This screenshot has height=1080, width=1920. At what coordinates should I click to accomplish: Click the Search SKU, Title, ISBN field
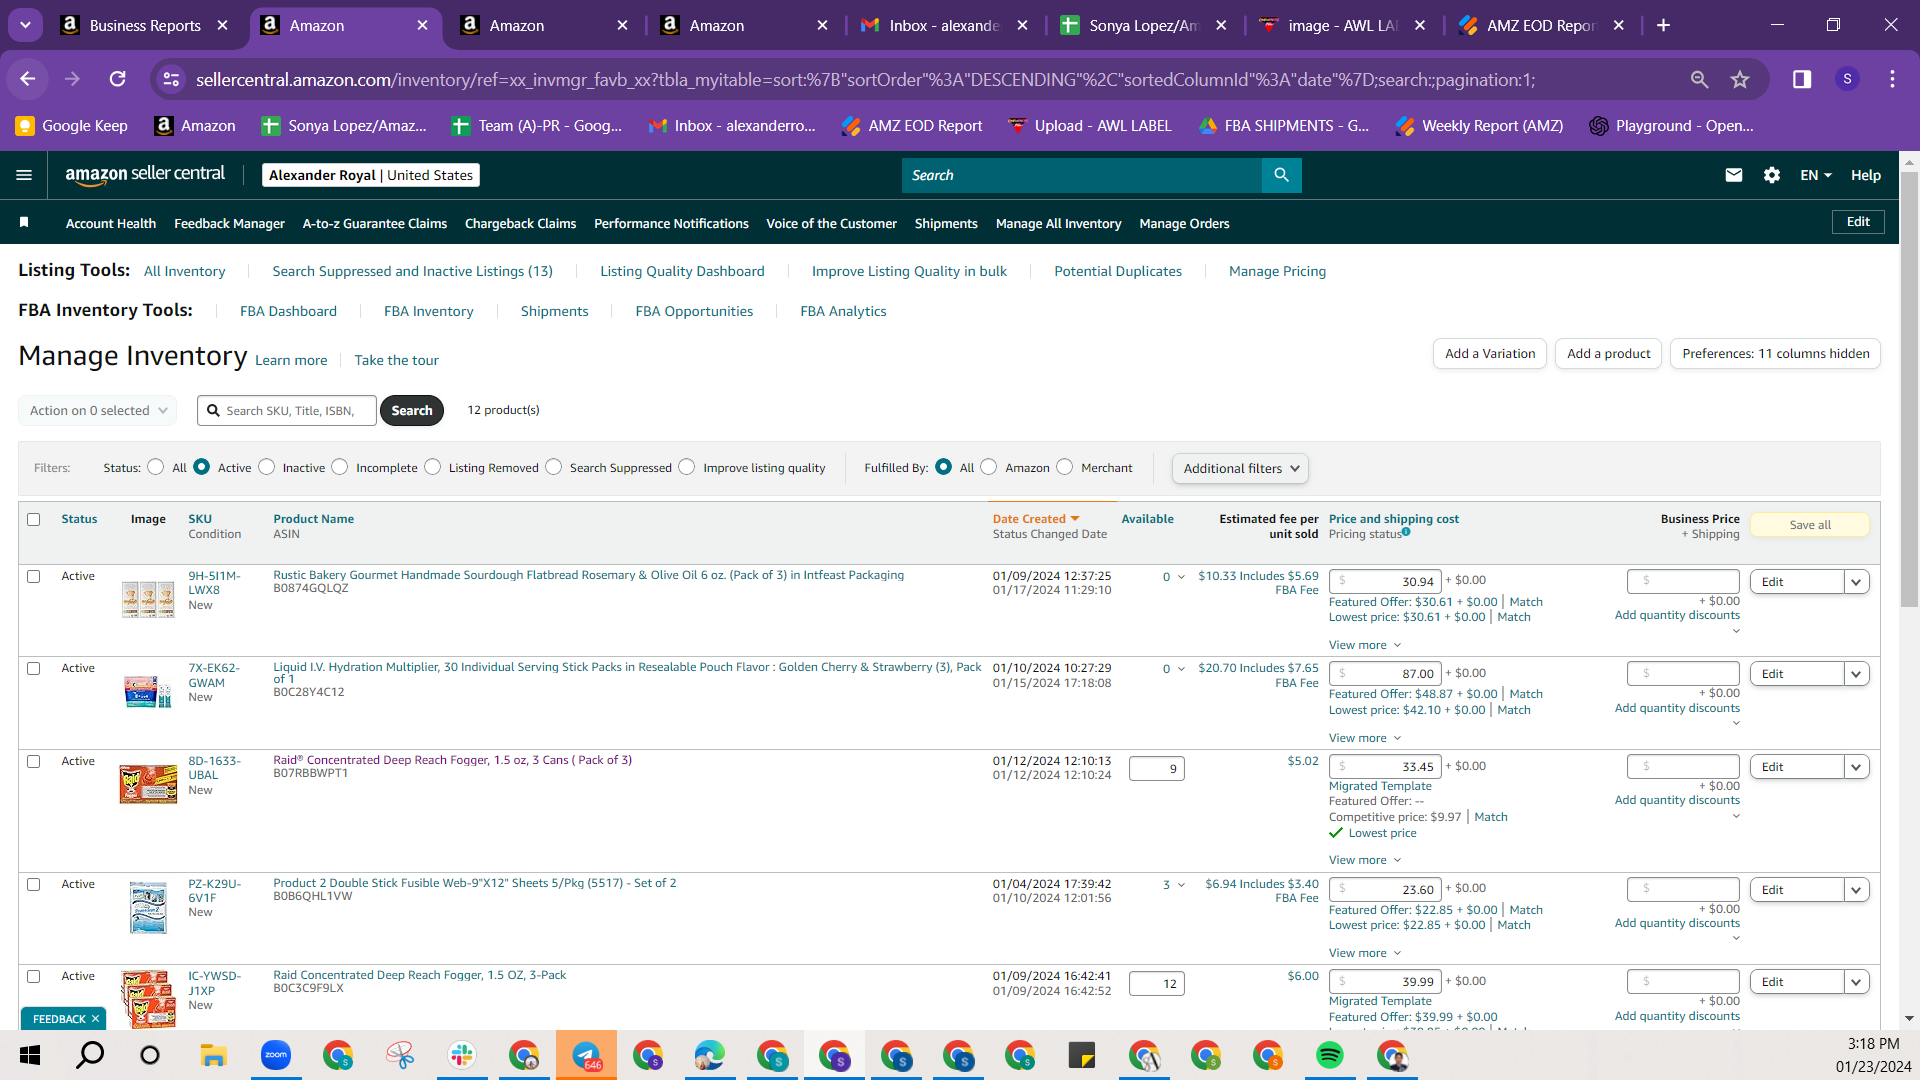[287, 410]
